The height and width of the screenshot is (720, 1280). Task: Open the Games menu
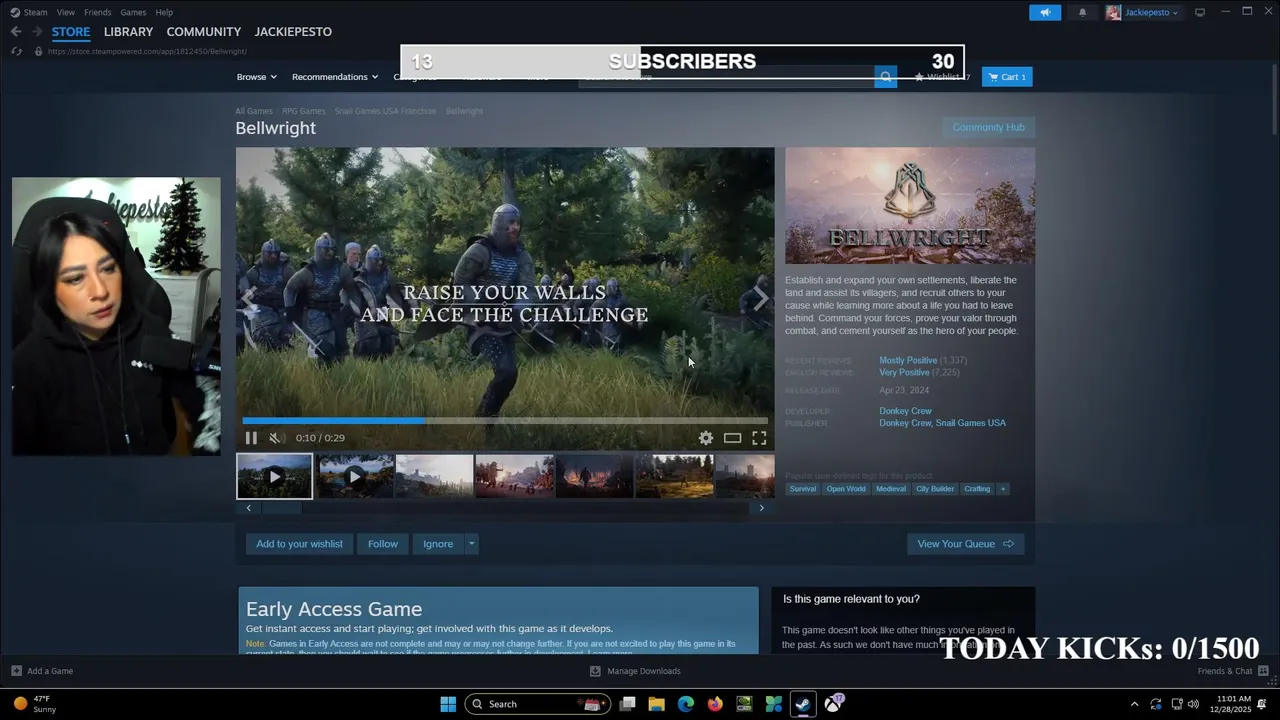pyautogui.click(x=133, y=12)
